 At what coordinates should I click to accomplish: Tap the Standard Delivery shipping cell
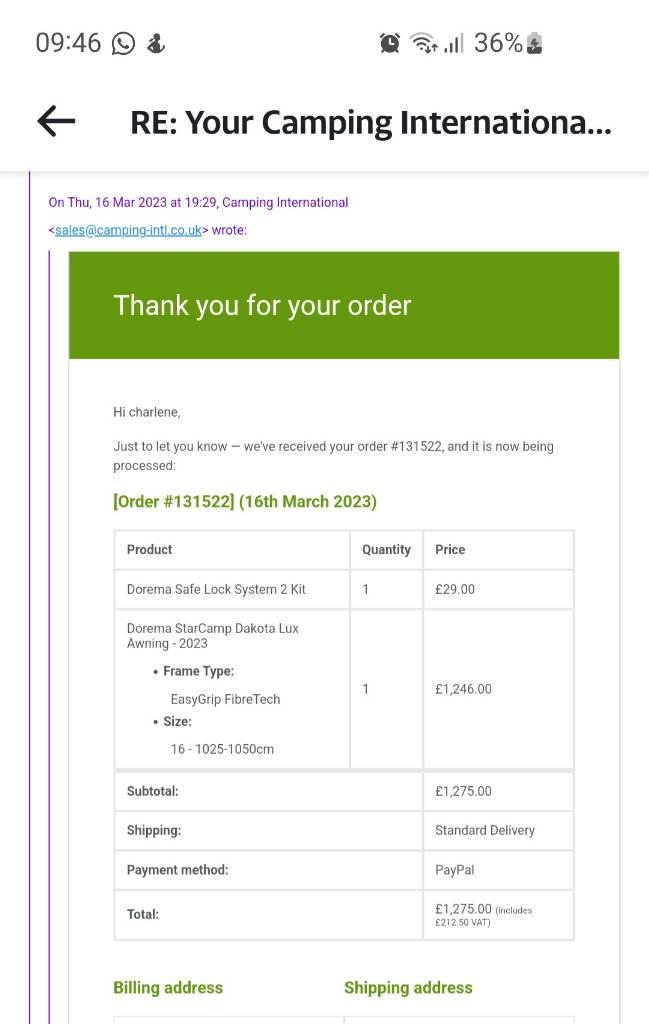(498, 830)
